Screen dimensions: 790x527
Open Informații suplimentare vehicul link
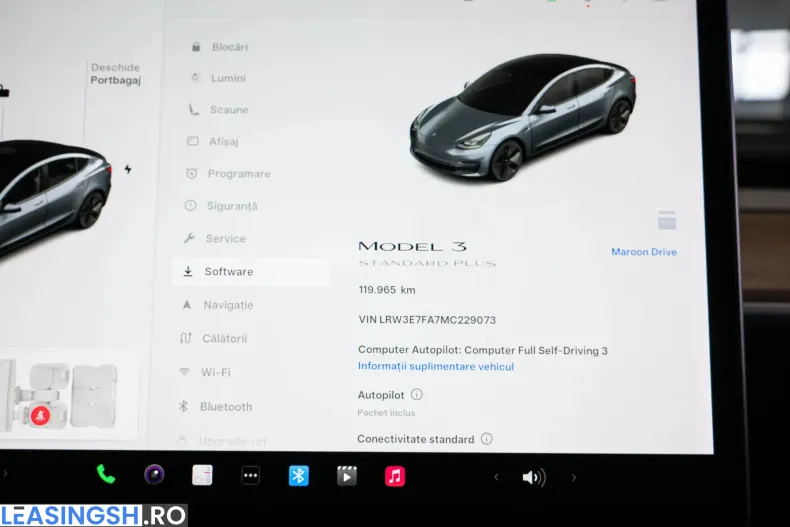point(436,366)
